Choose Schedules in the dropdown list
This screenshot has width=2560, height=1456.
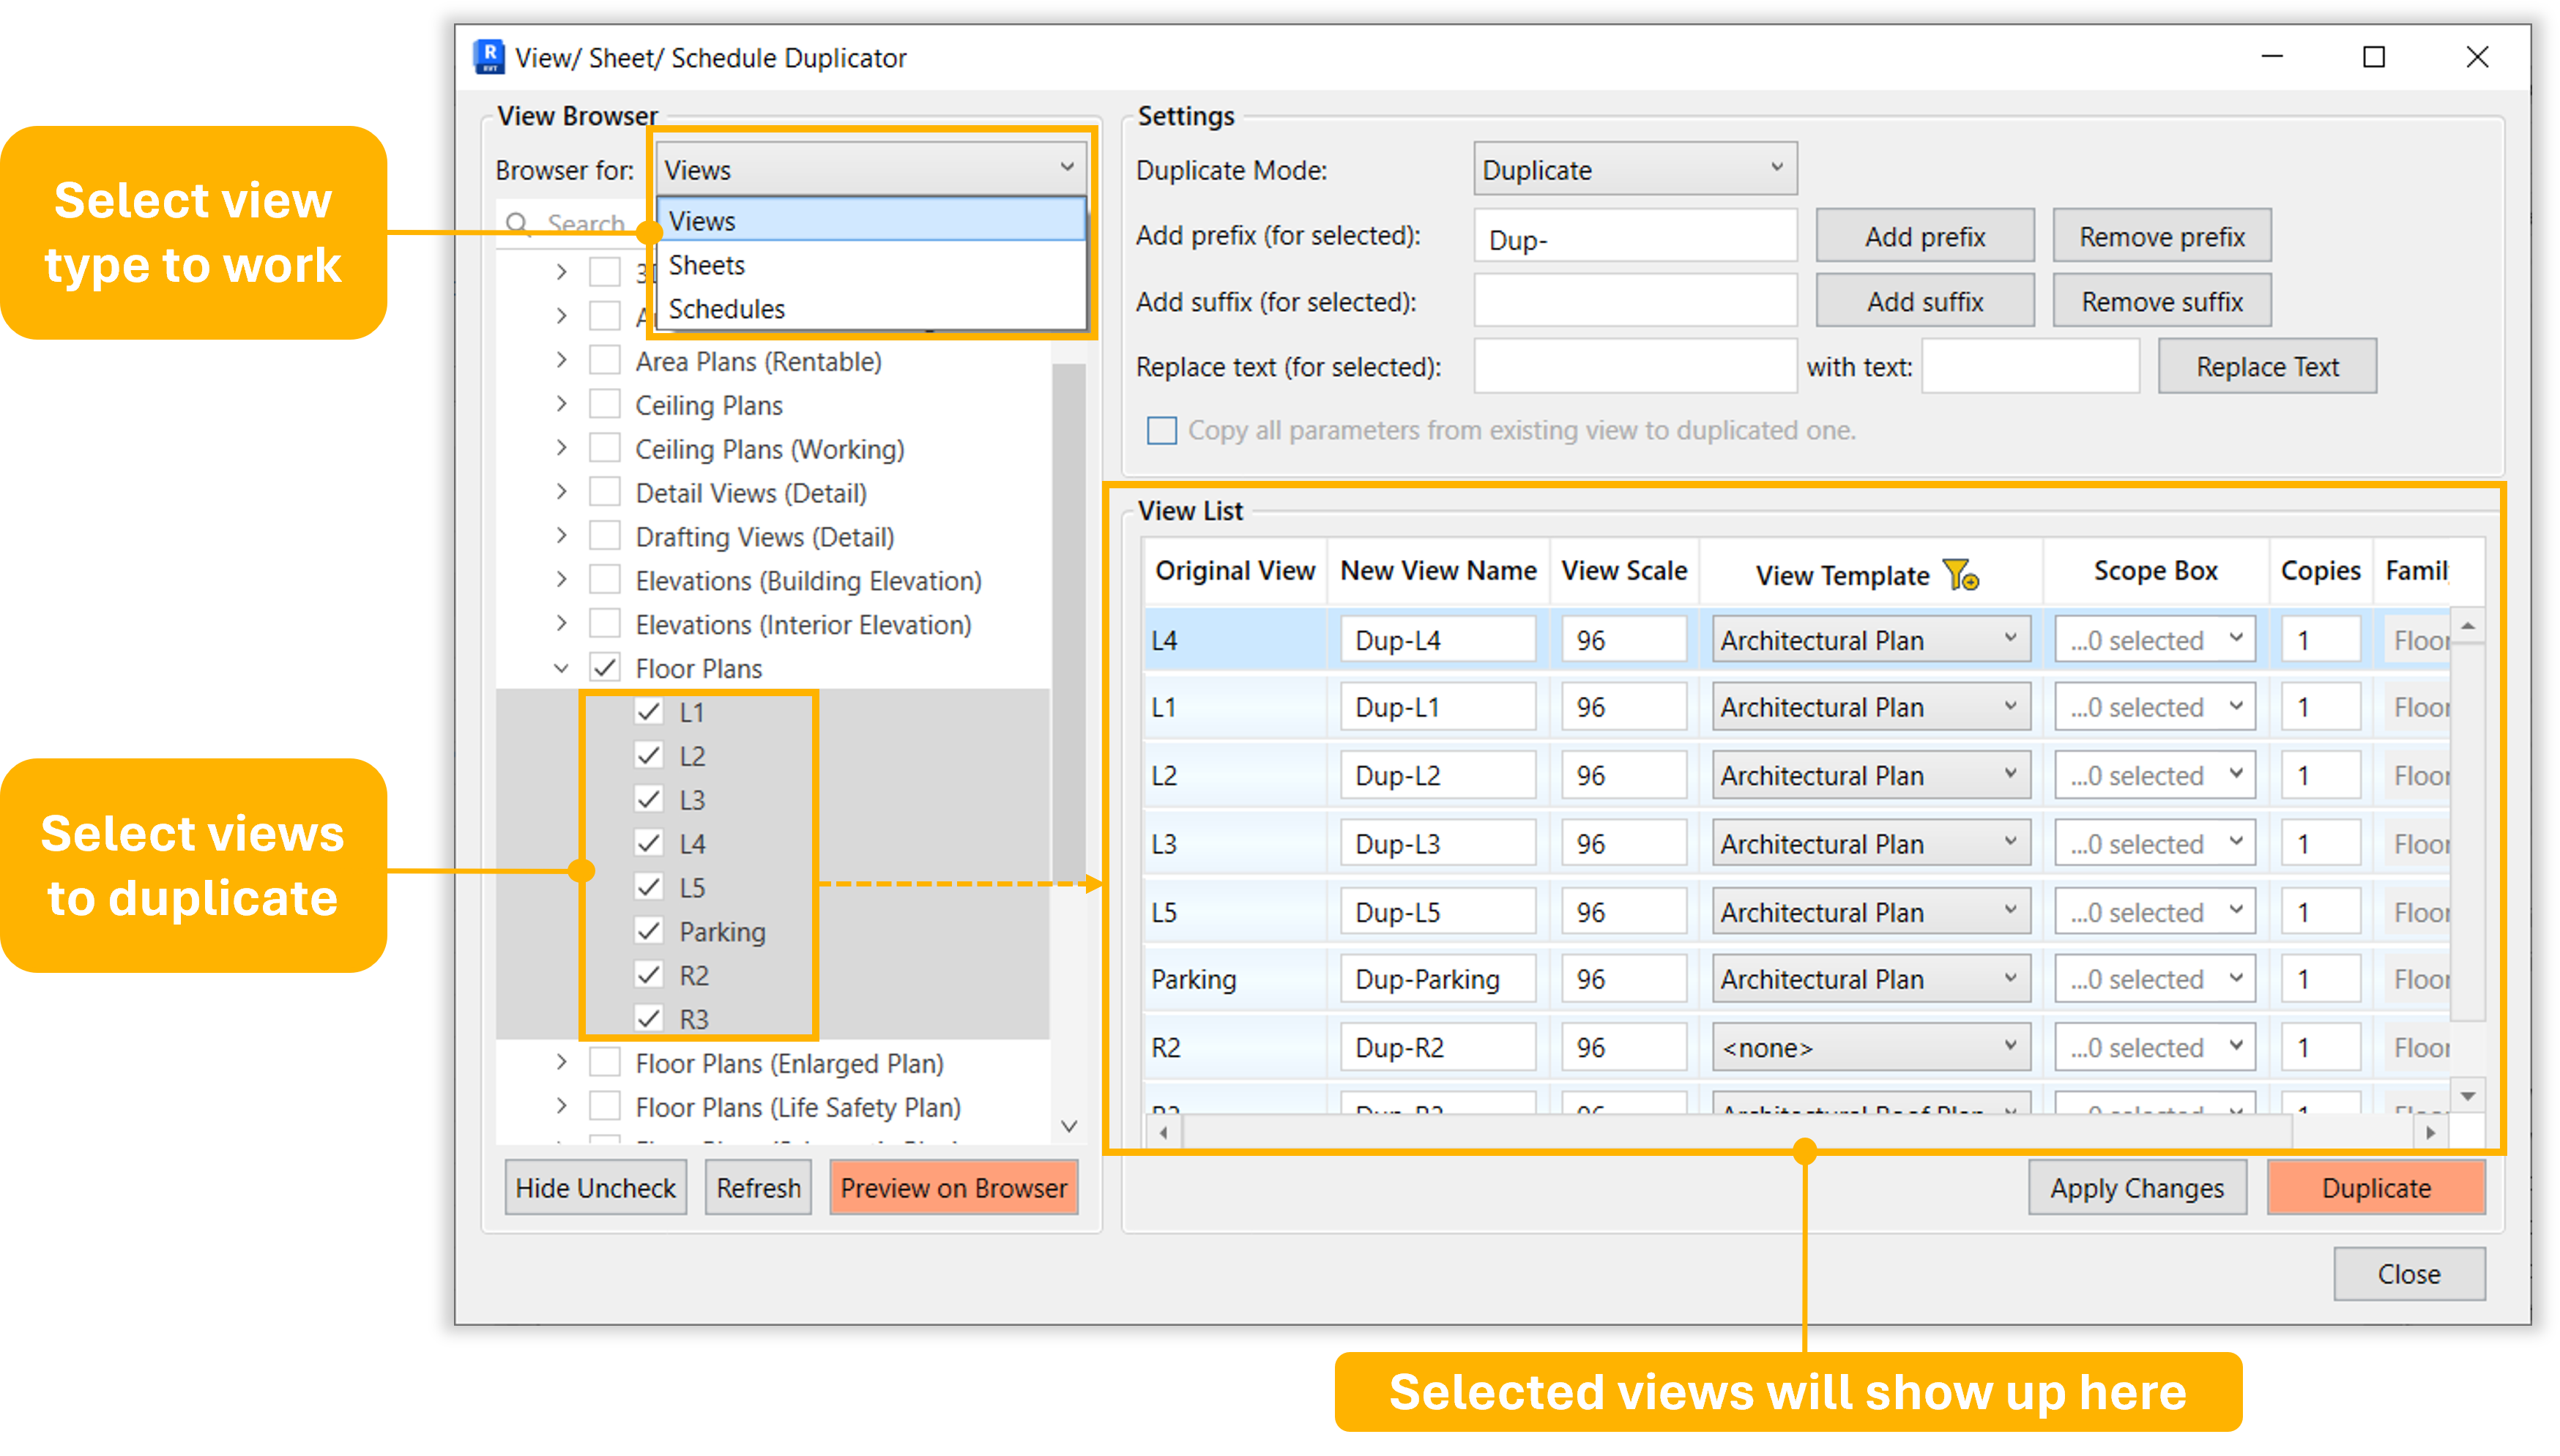point(727,309)
